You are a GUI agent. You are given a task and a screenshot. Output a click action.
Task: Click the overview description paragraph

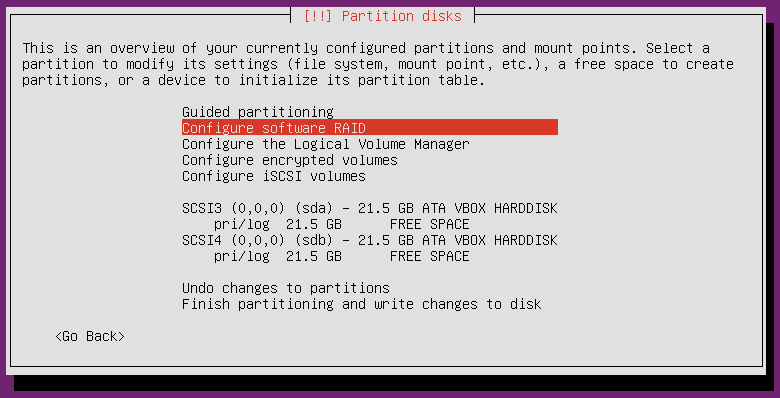coord(378,64)
